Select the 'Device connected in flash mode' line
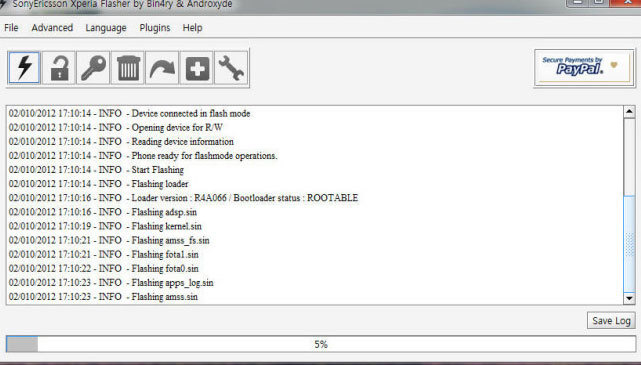641x365 pixels. point(130,114)
